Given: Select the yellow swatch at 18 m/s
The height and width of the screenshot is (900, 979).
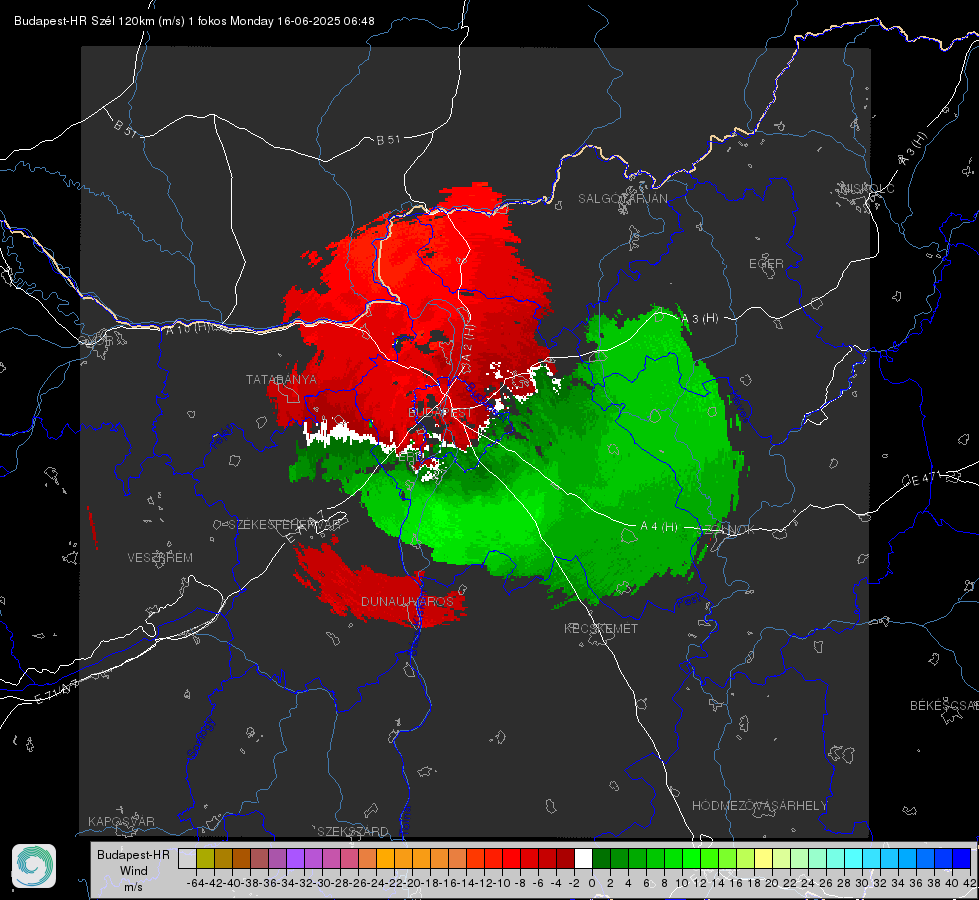Looking at the screenshot, I should click(763, 859).
